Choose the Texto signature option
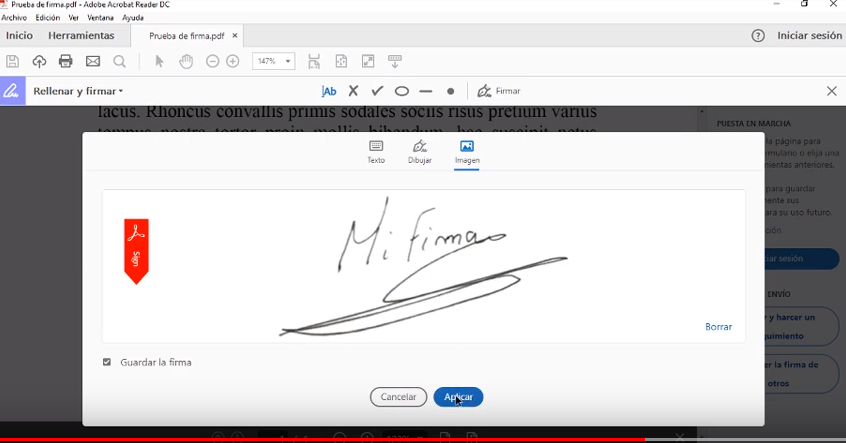This screenshot has height=443, width=846. (x=376, y=152)
